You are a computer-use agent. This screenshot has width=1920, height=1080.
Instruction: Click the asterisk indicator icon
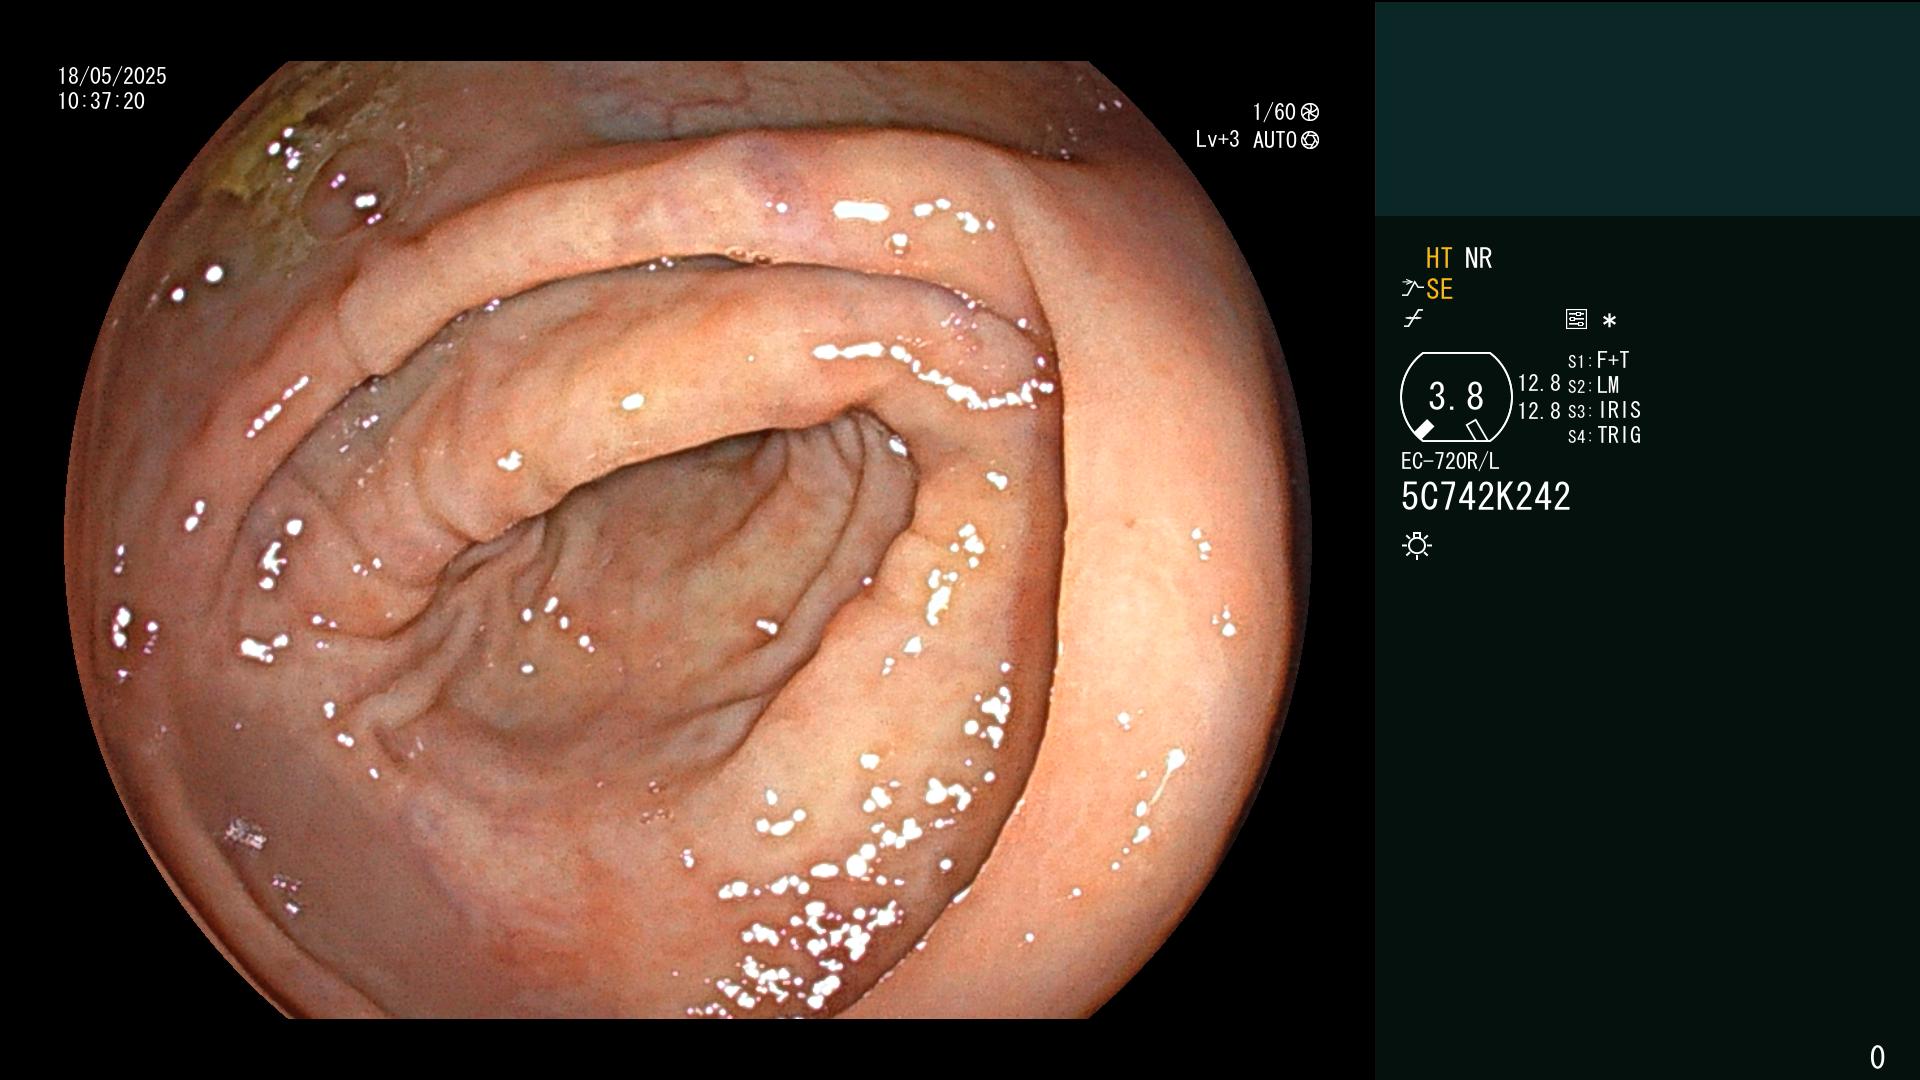pos(1609,320)
